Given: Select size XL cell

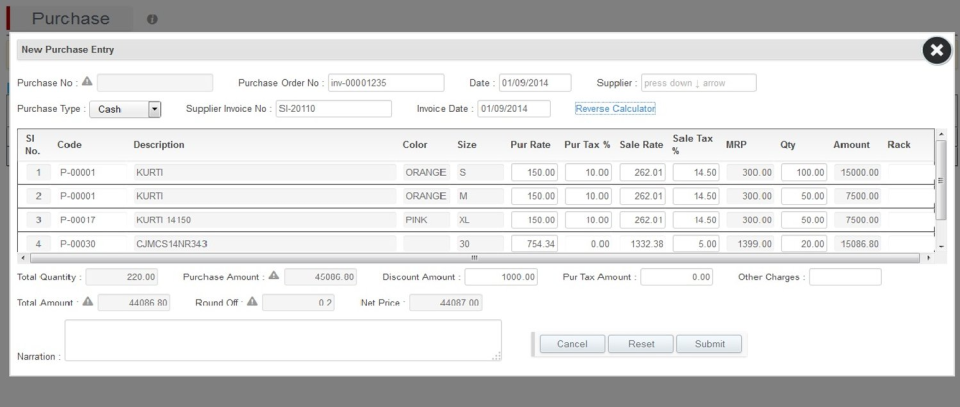Looking at the screenshot, I should pyautogui.click(x=480, y=220).
